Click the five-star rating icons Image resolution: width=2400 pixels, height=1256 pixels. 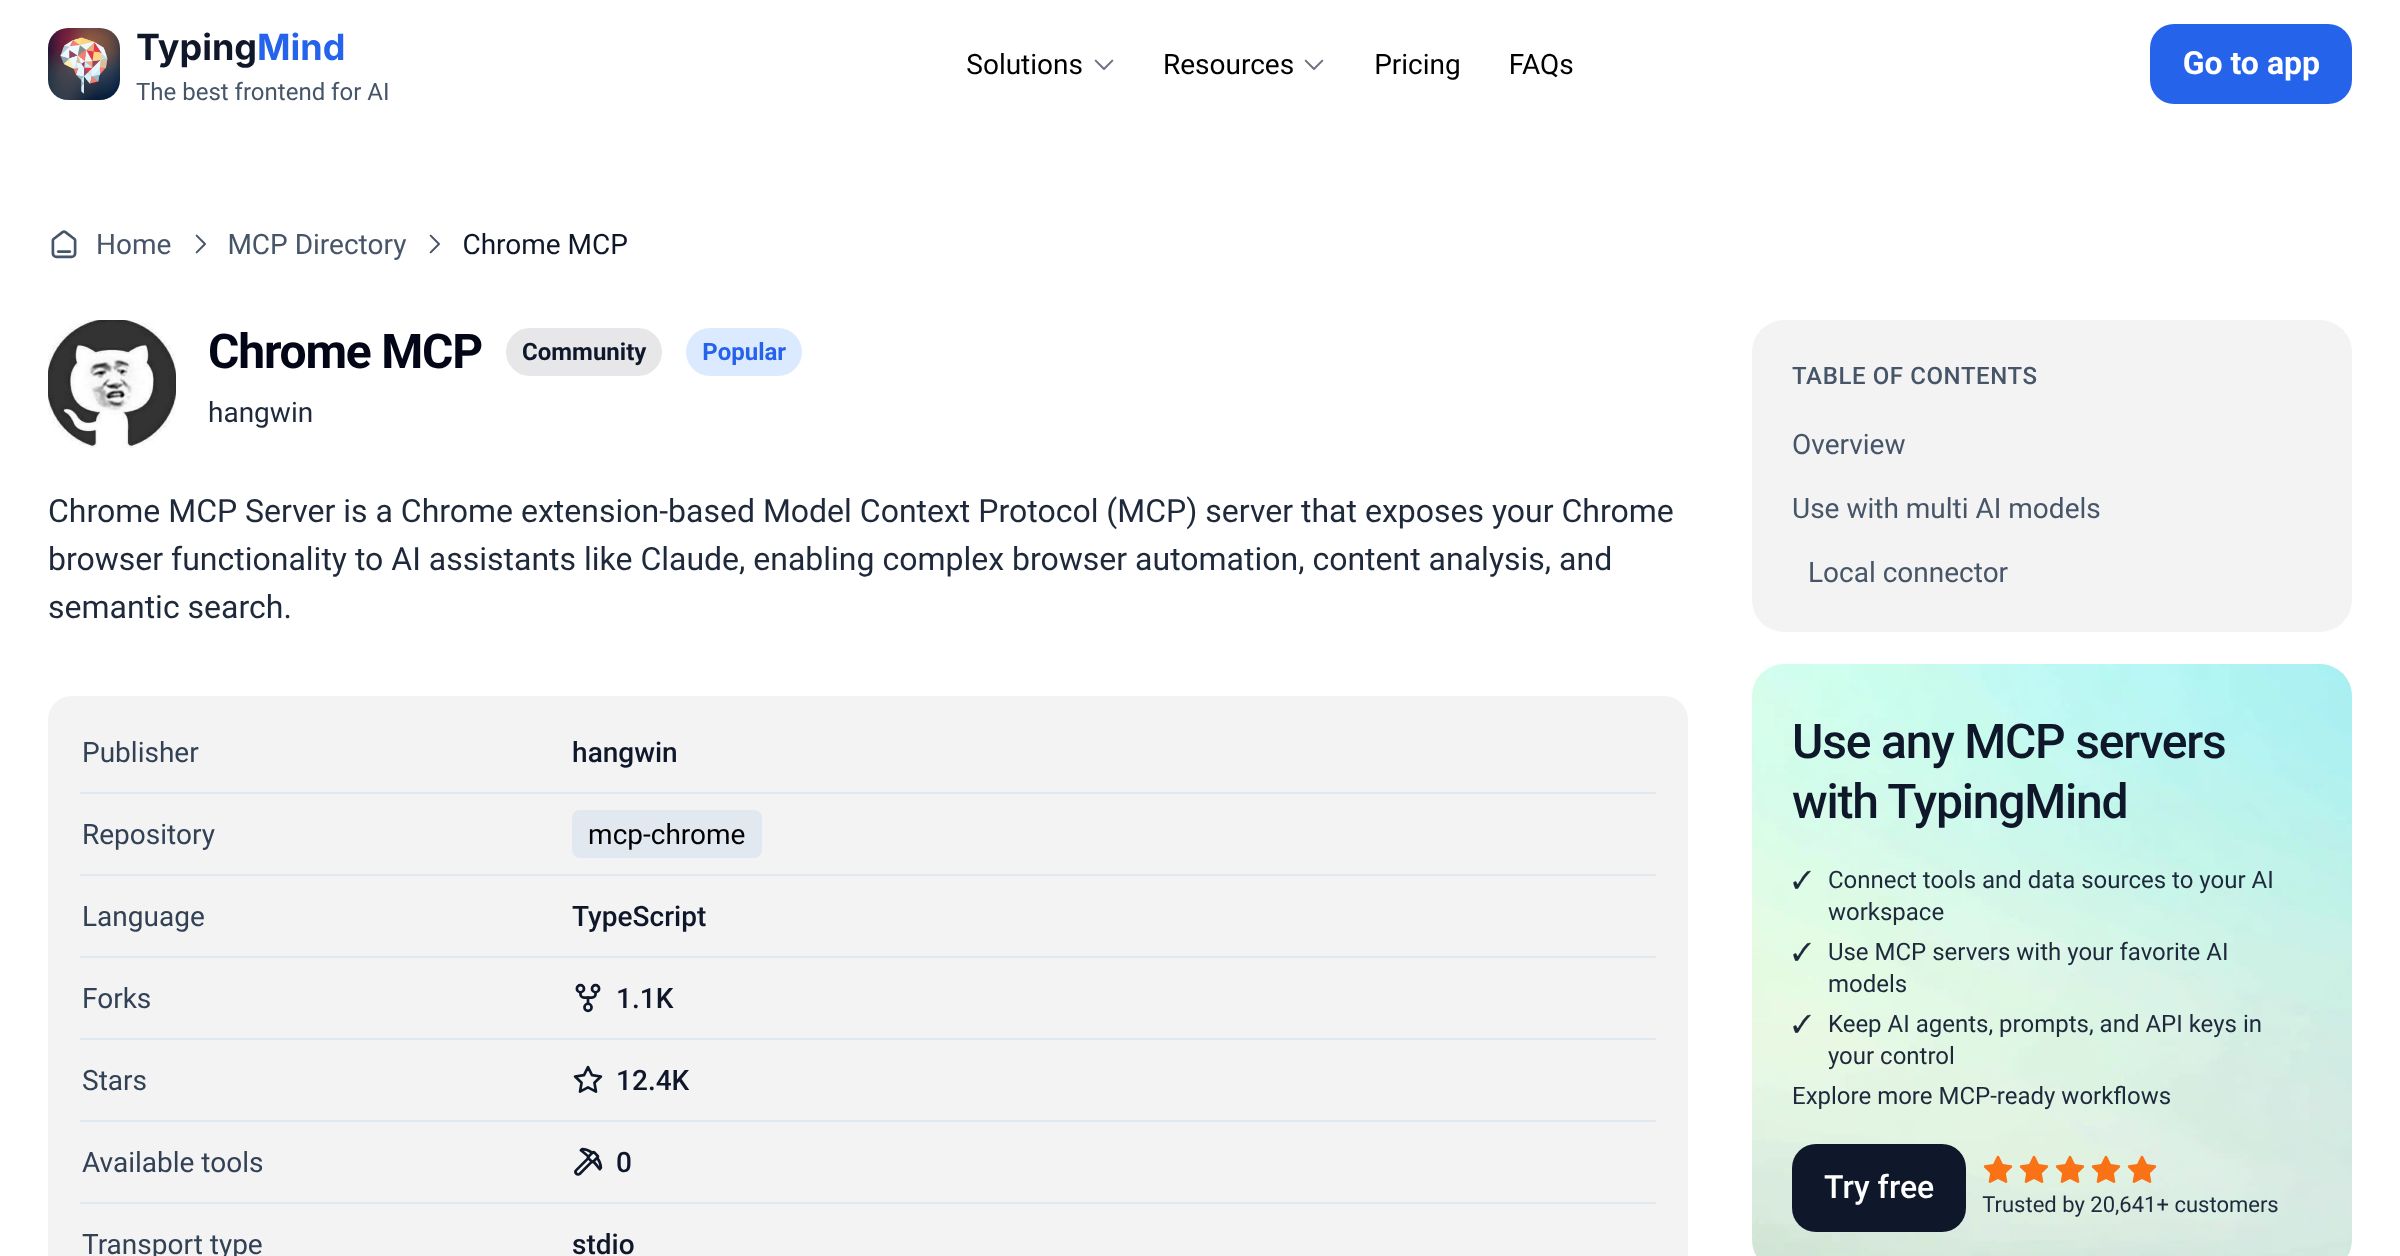(2070, 1169)
